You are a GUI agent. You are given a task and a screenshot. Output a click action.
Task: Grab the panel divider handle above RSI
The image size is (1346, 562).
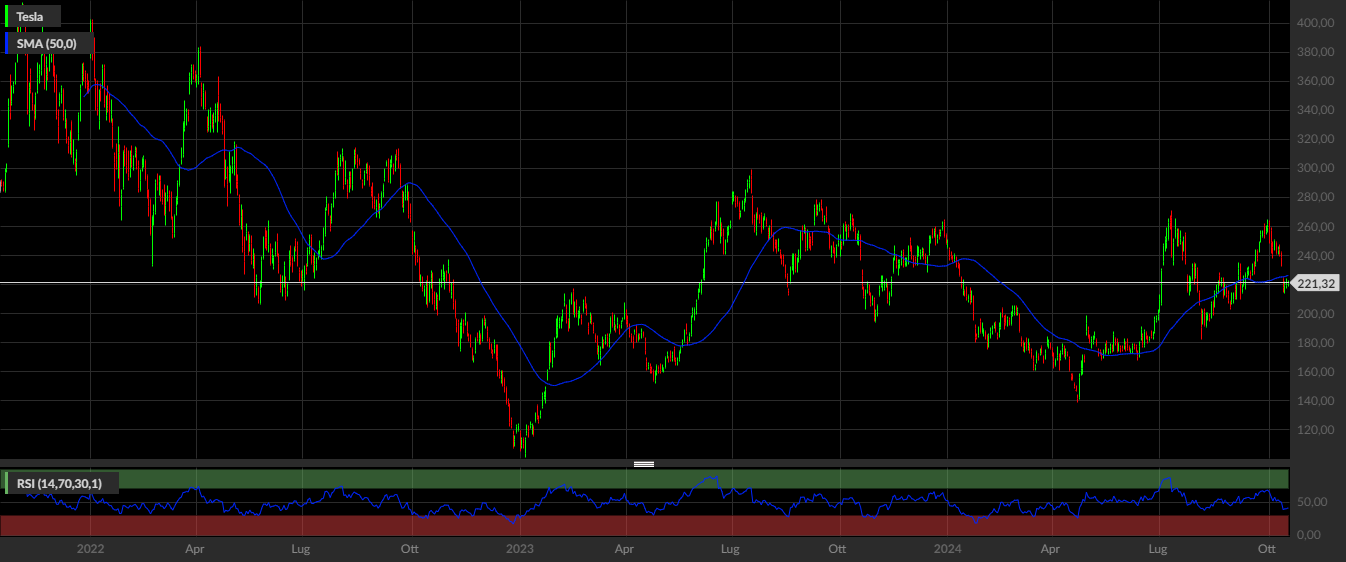(x=644, y=464)
